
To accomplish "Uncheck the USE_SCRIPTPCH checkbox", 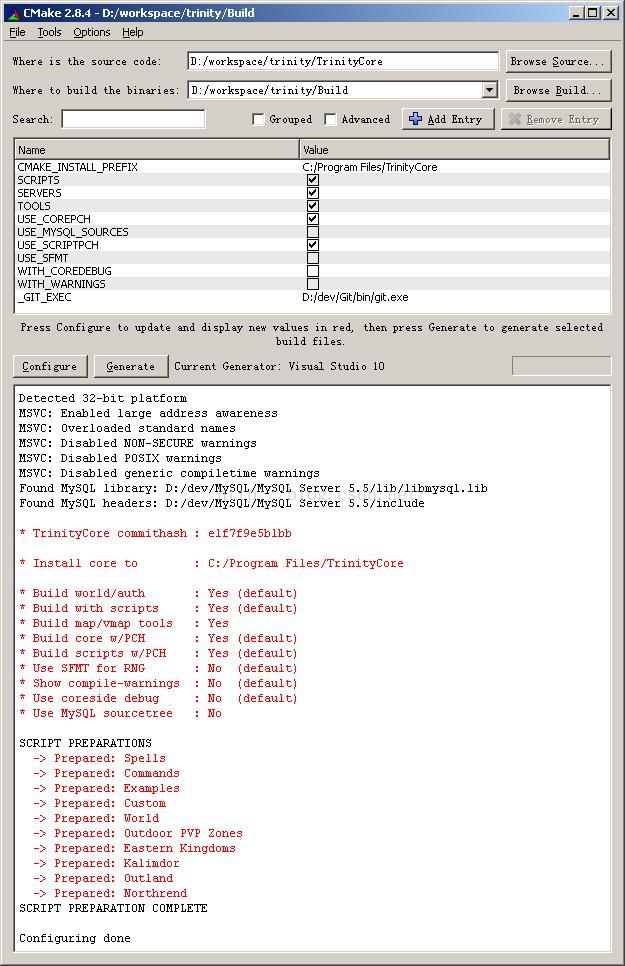I will (x=312, y=245).
